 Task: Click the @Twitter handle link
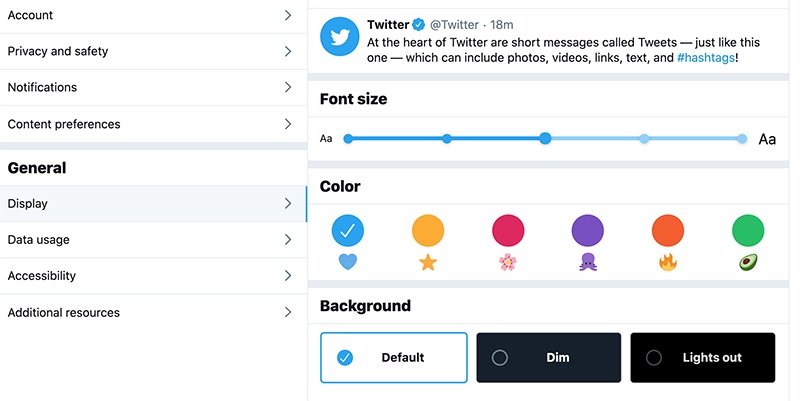click(456, 24)
